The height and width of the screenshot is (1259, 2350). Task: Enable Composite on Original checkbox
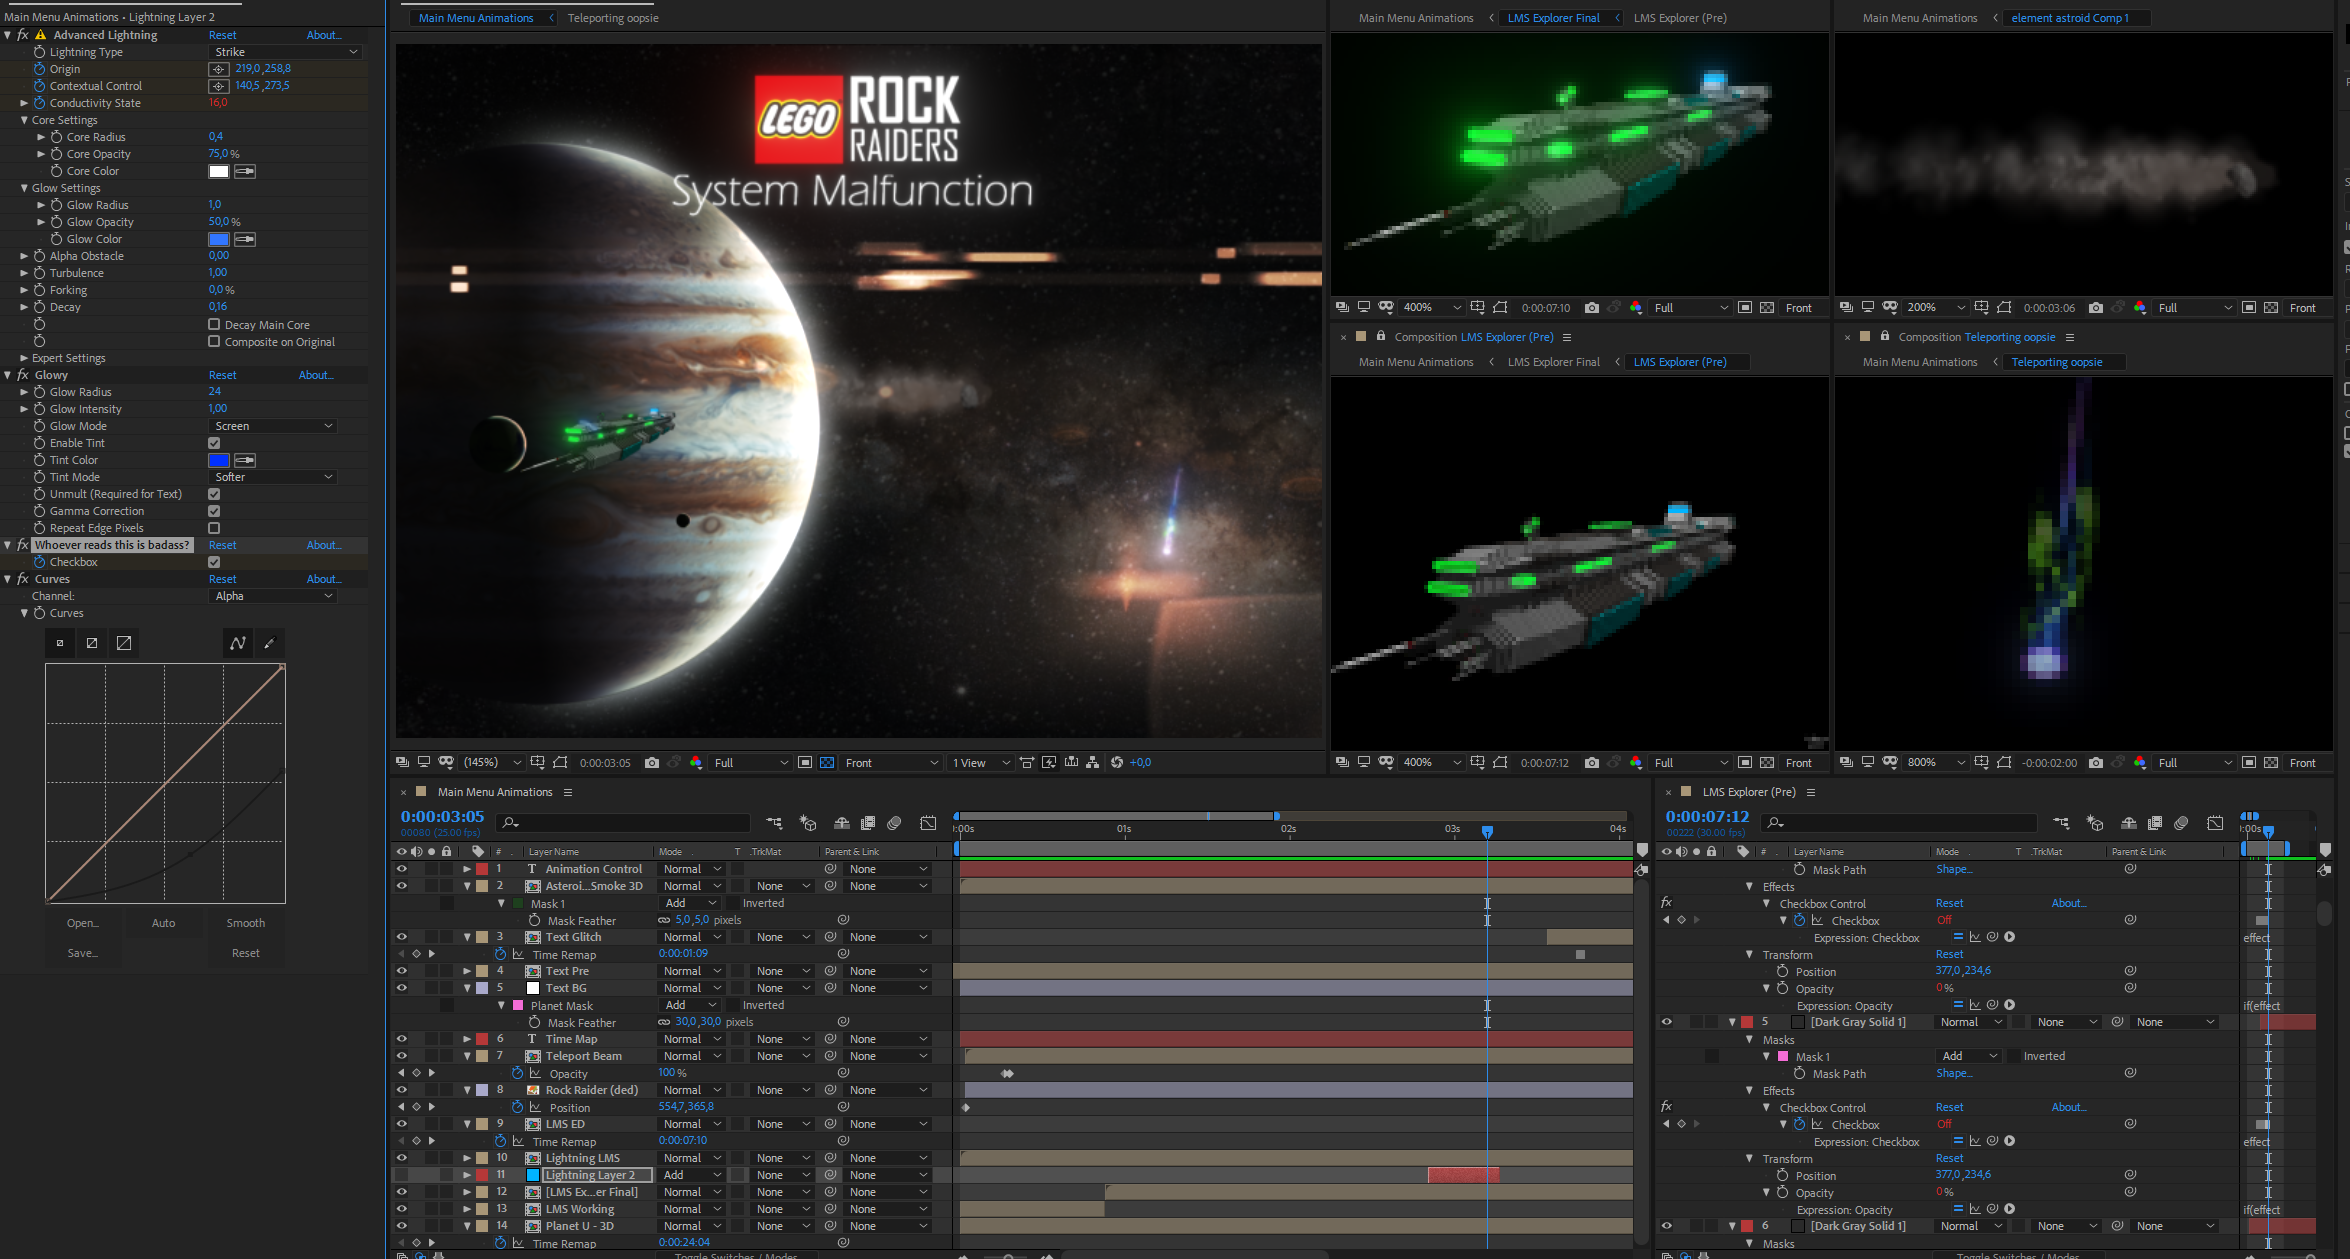214,342
